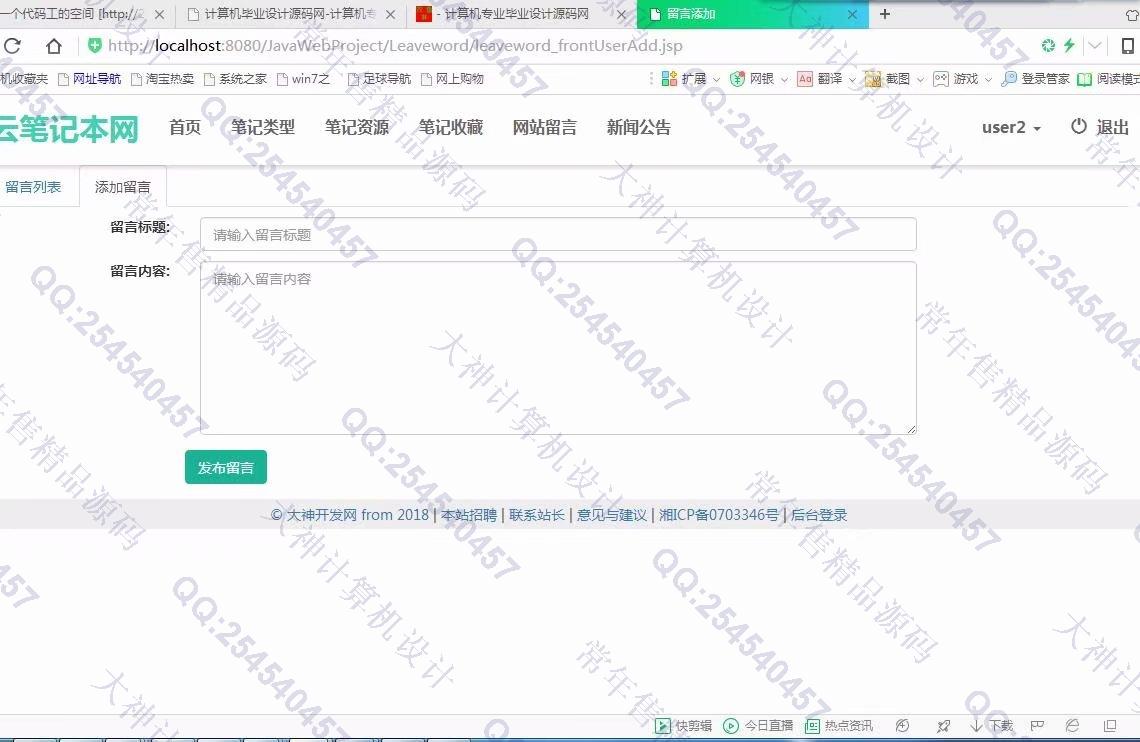
Task: Enable 阅读模式 reading mode
Action: (x=1108, y=78)
